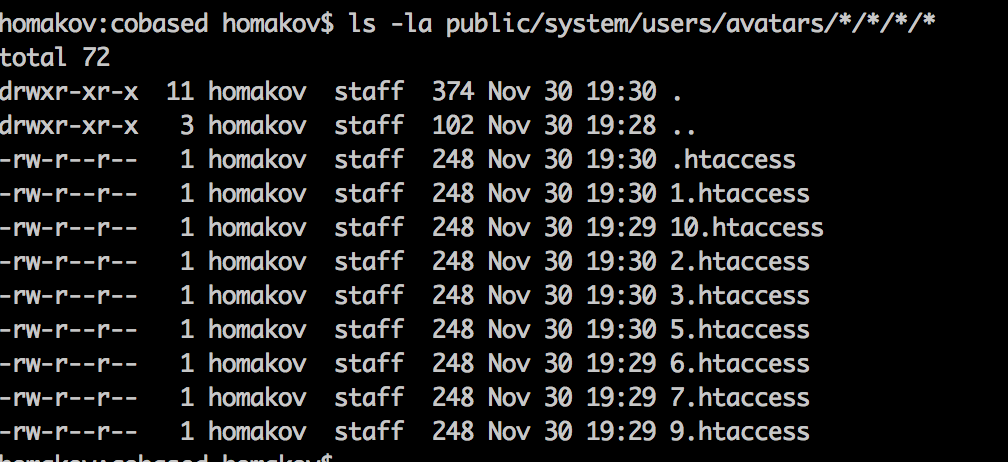The height and width of the screenshot is (462, 1008).
Task: Select the 1.htaccess filename
Action: [740, 193]
